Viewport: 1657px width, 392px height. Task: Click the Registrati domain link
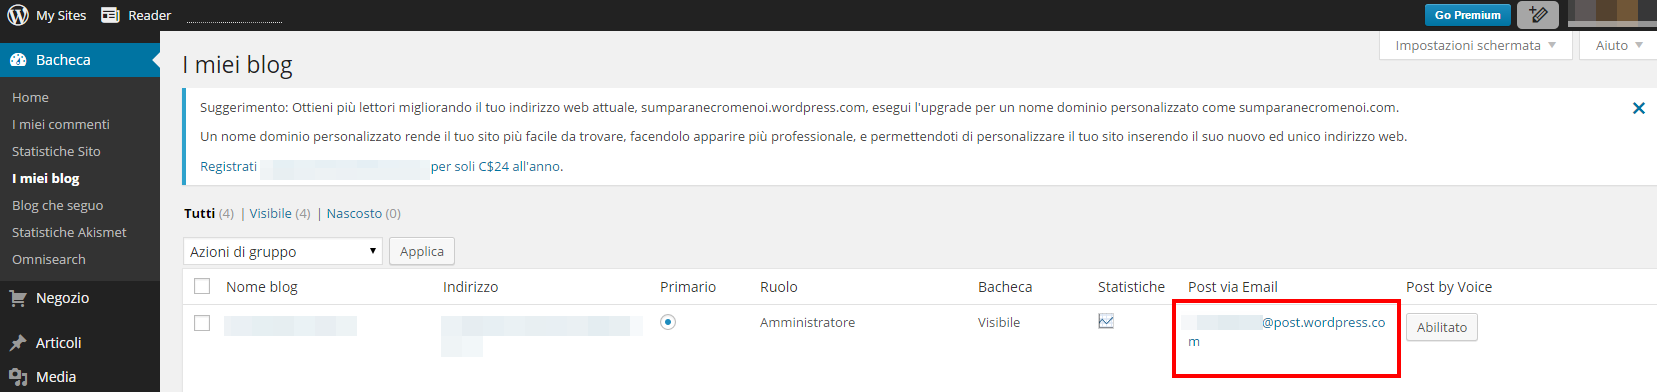pyautogui.click(x=228, y=166)
